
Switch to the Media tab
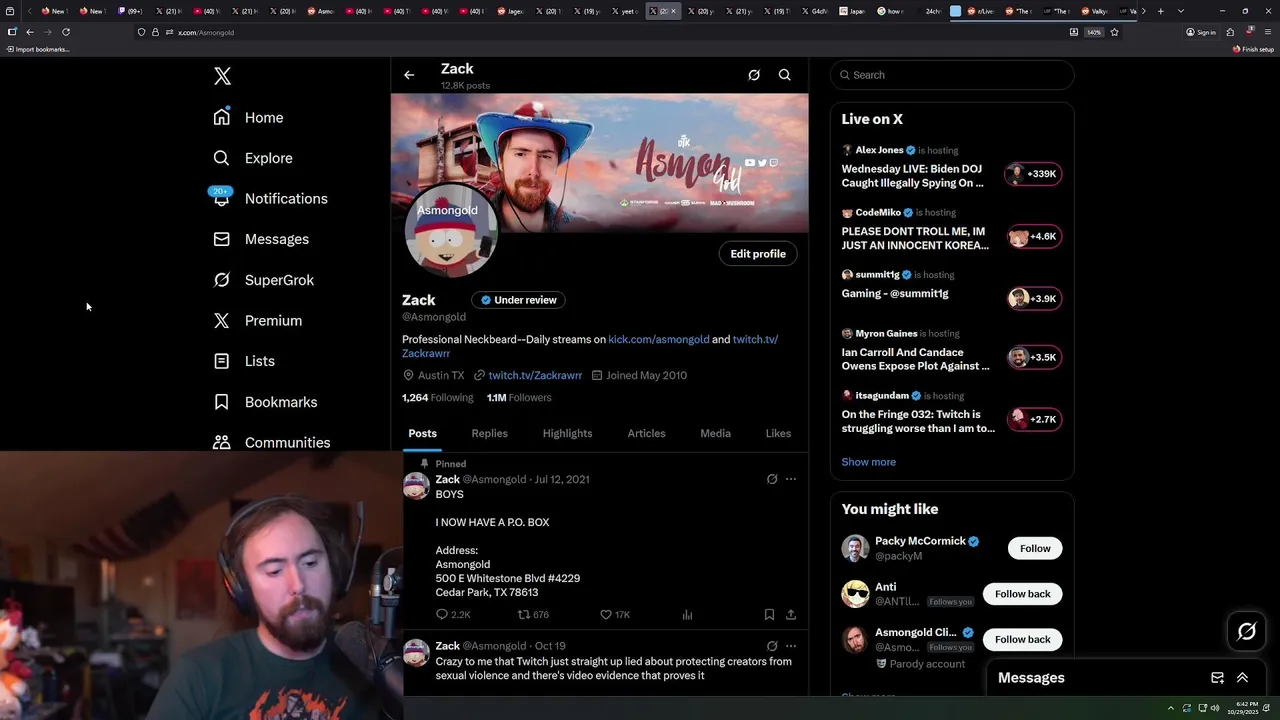point(715,433)
